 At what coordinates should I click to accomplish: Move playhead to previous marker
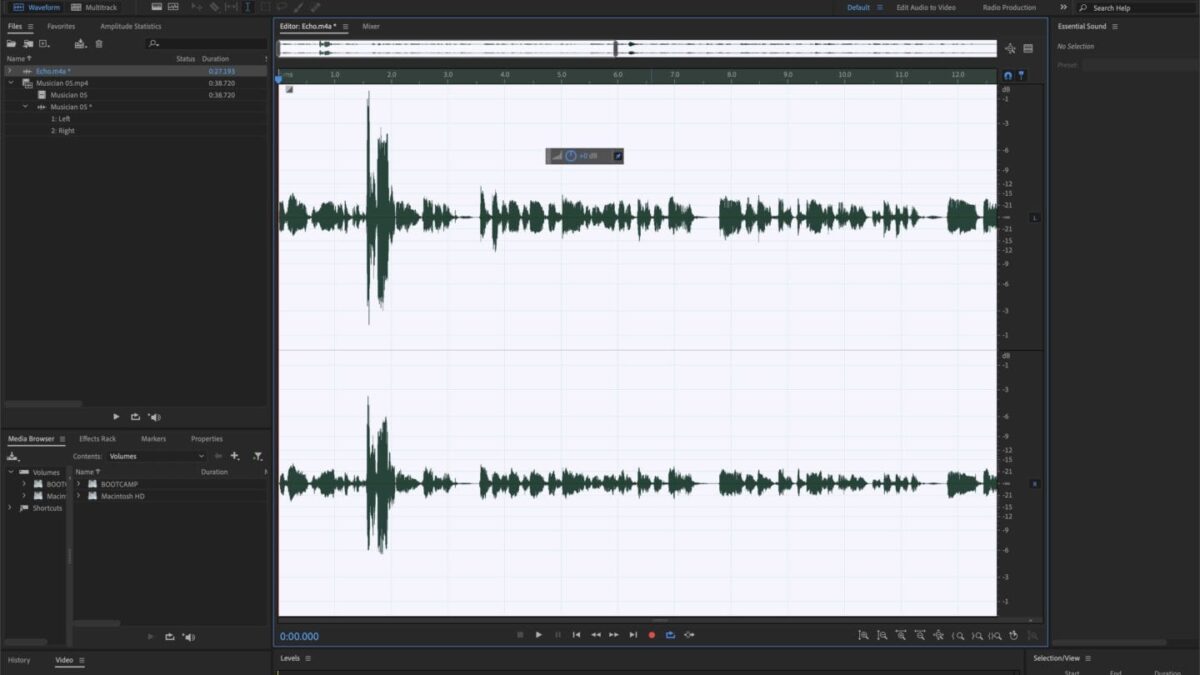point(576,635)
